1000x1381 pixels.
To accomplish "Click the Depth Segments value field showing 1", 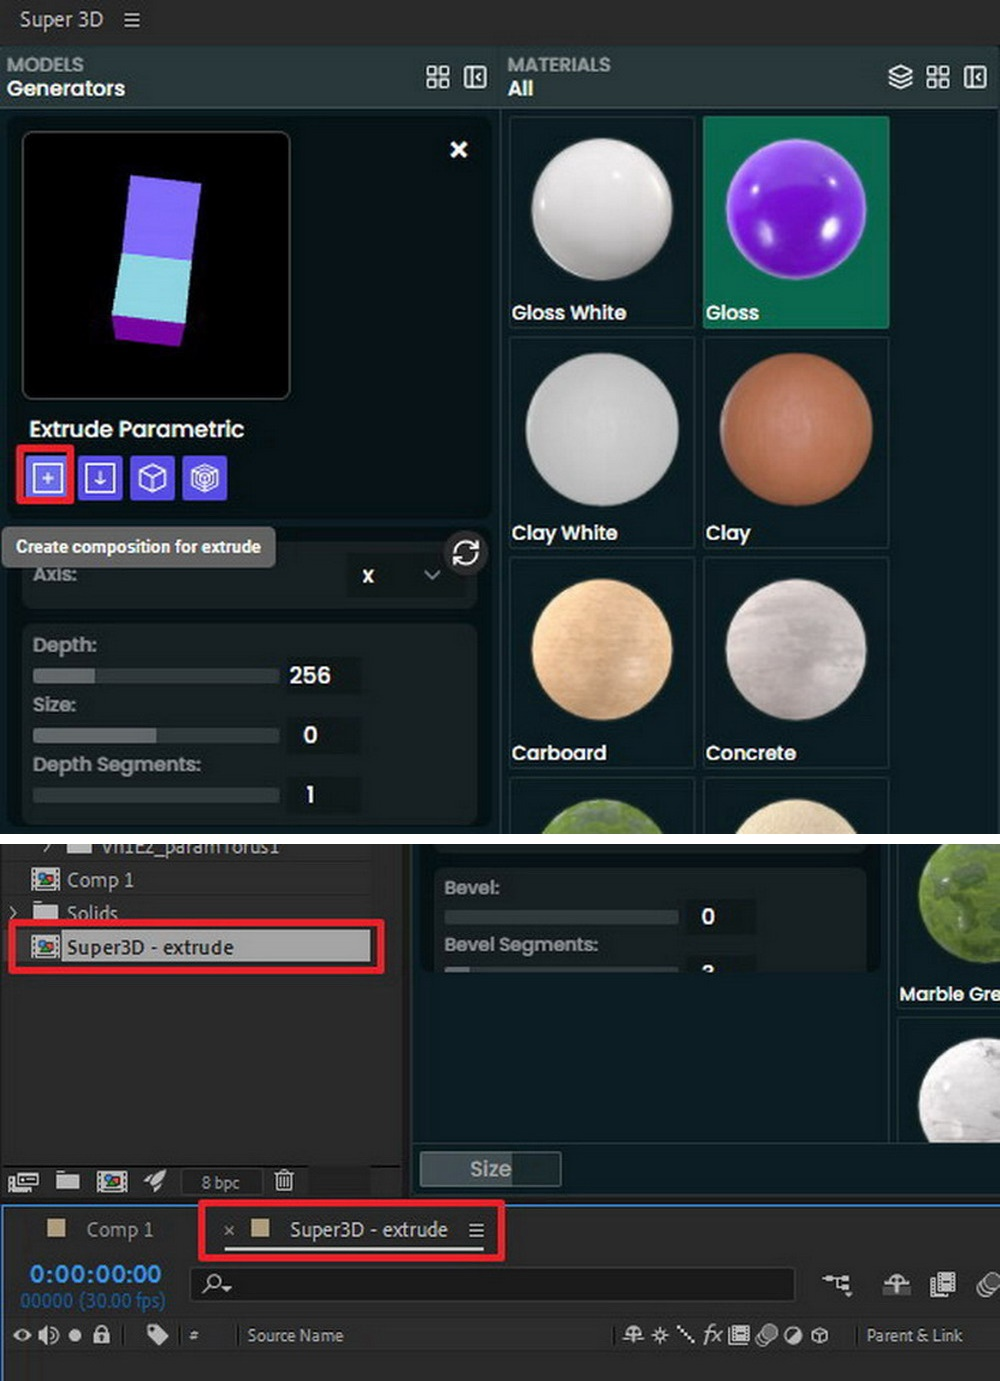I will coord(323,794).
